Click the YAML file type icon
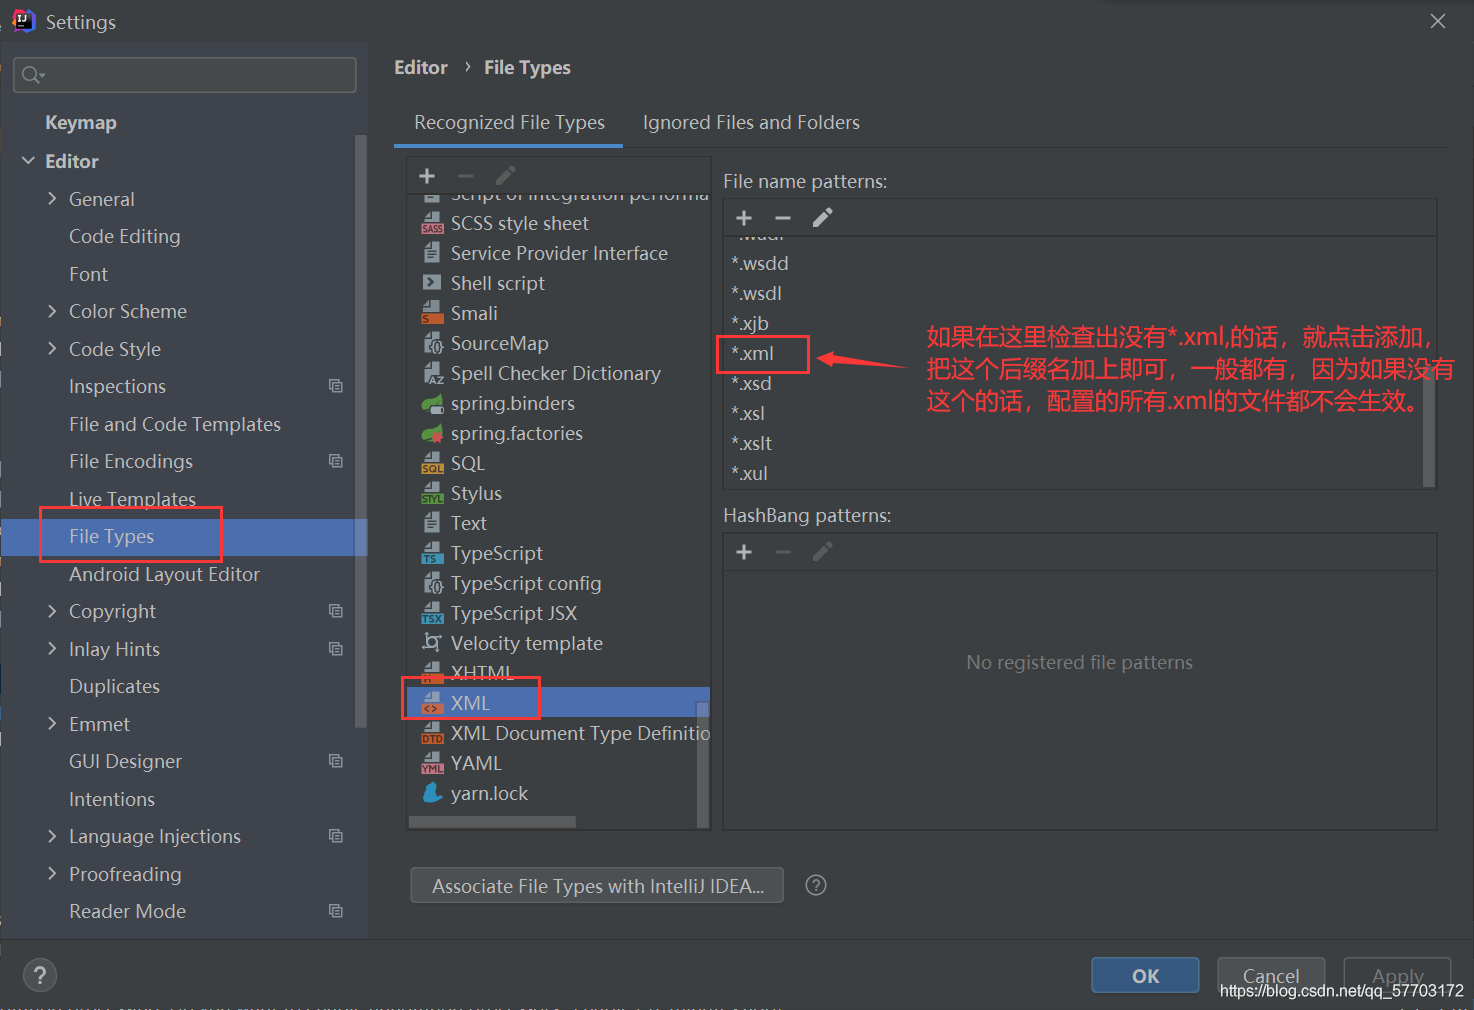The height and width of the screenshot is (1010, 1474). (432, 763)
